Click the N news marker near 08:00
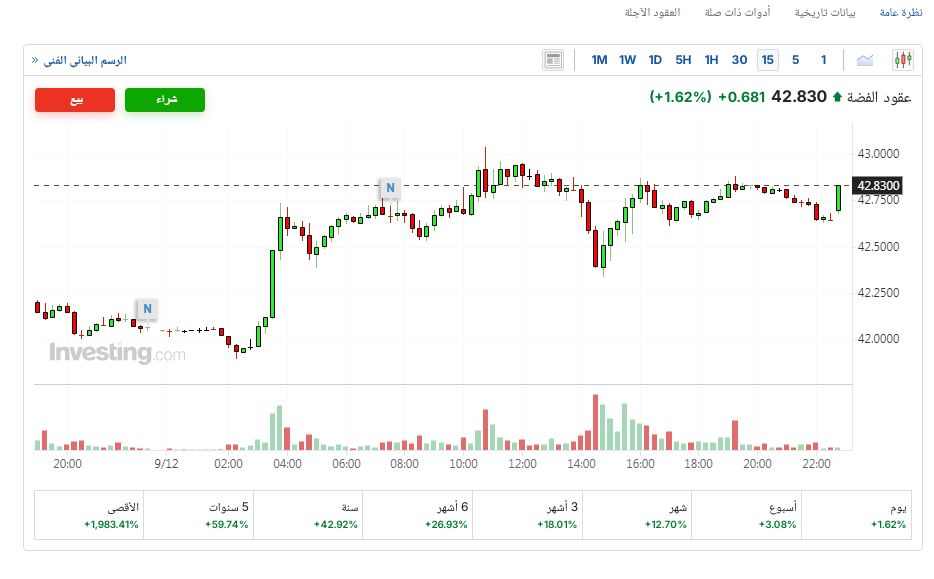The width and height of the screenshot is (934, 579). click(x=390, y=187)
